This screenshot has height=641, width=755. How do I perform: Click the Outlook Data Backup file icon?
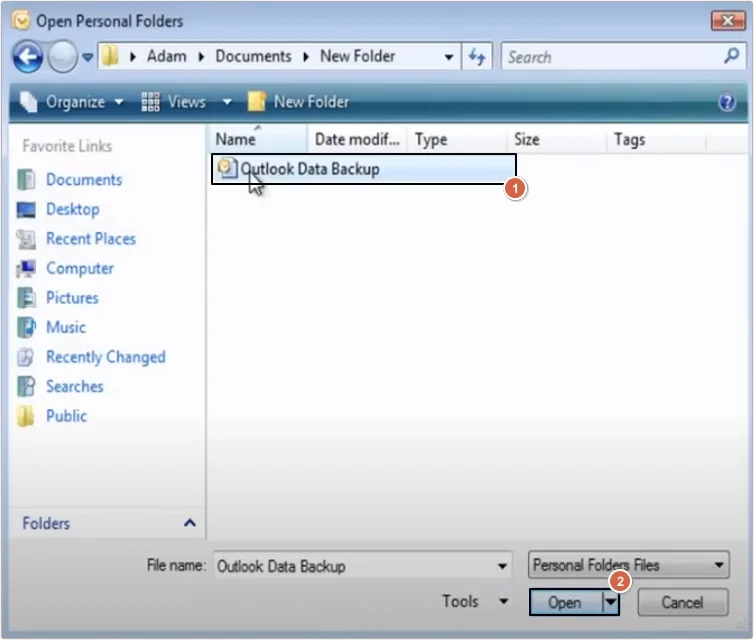coord(227,168)
